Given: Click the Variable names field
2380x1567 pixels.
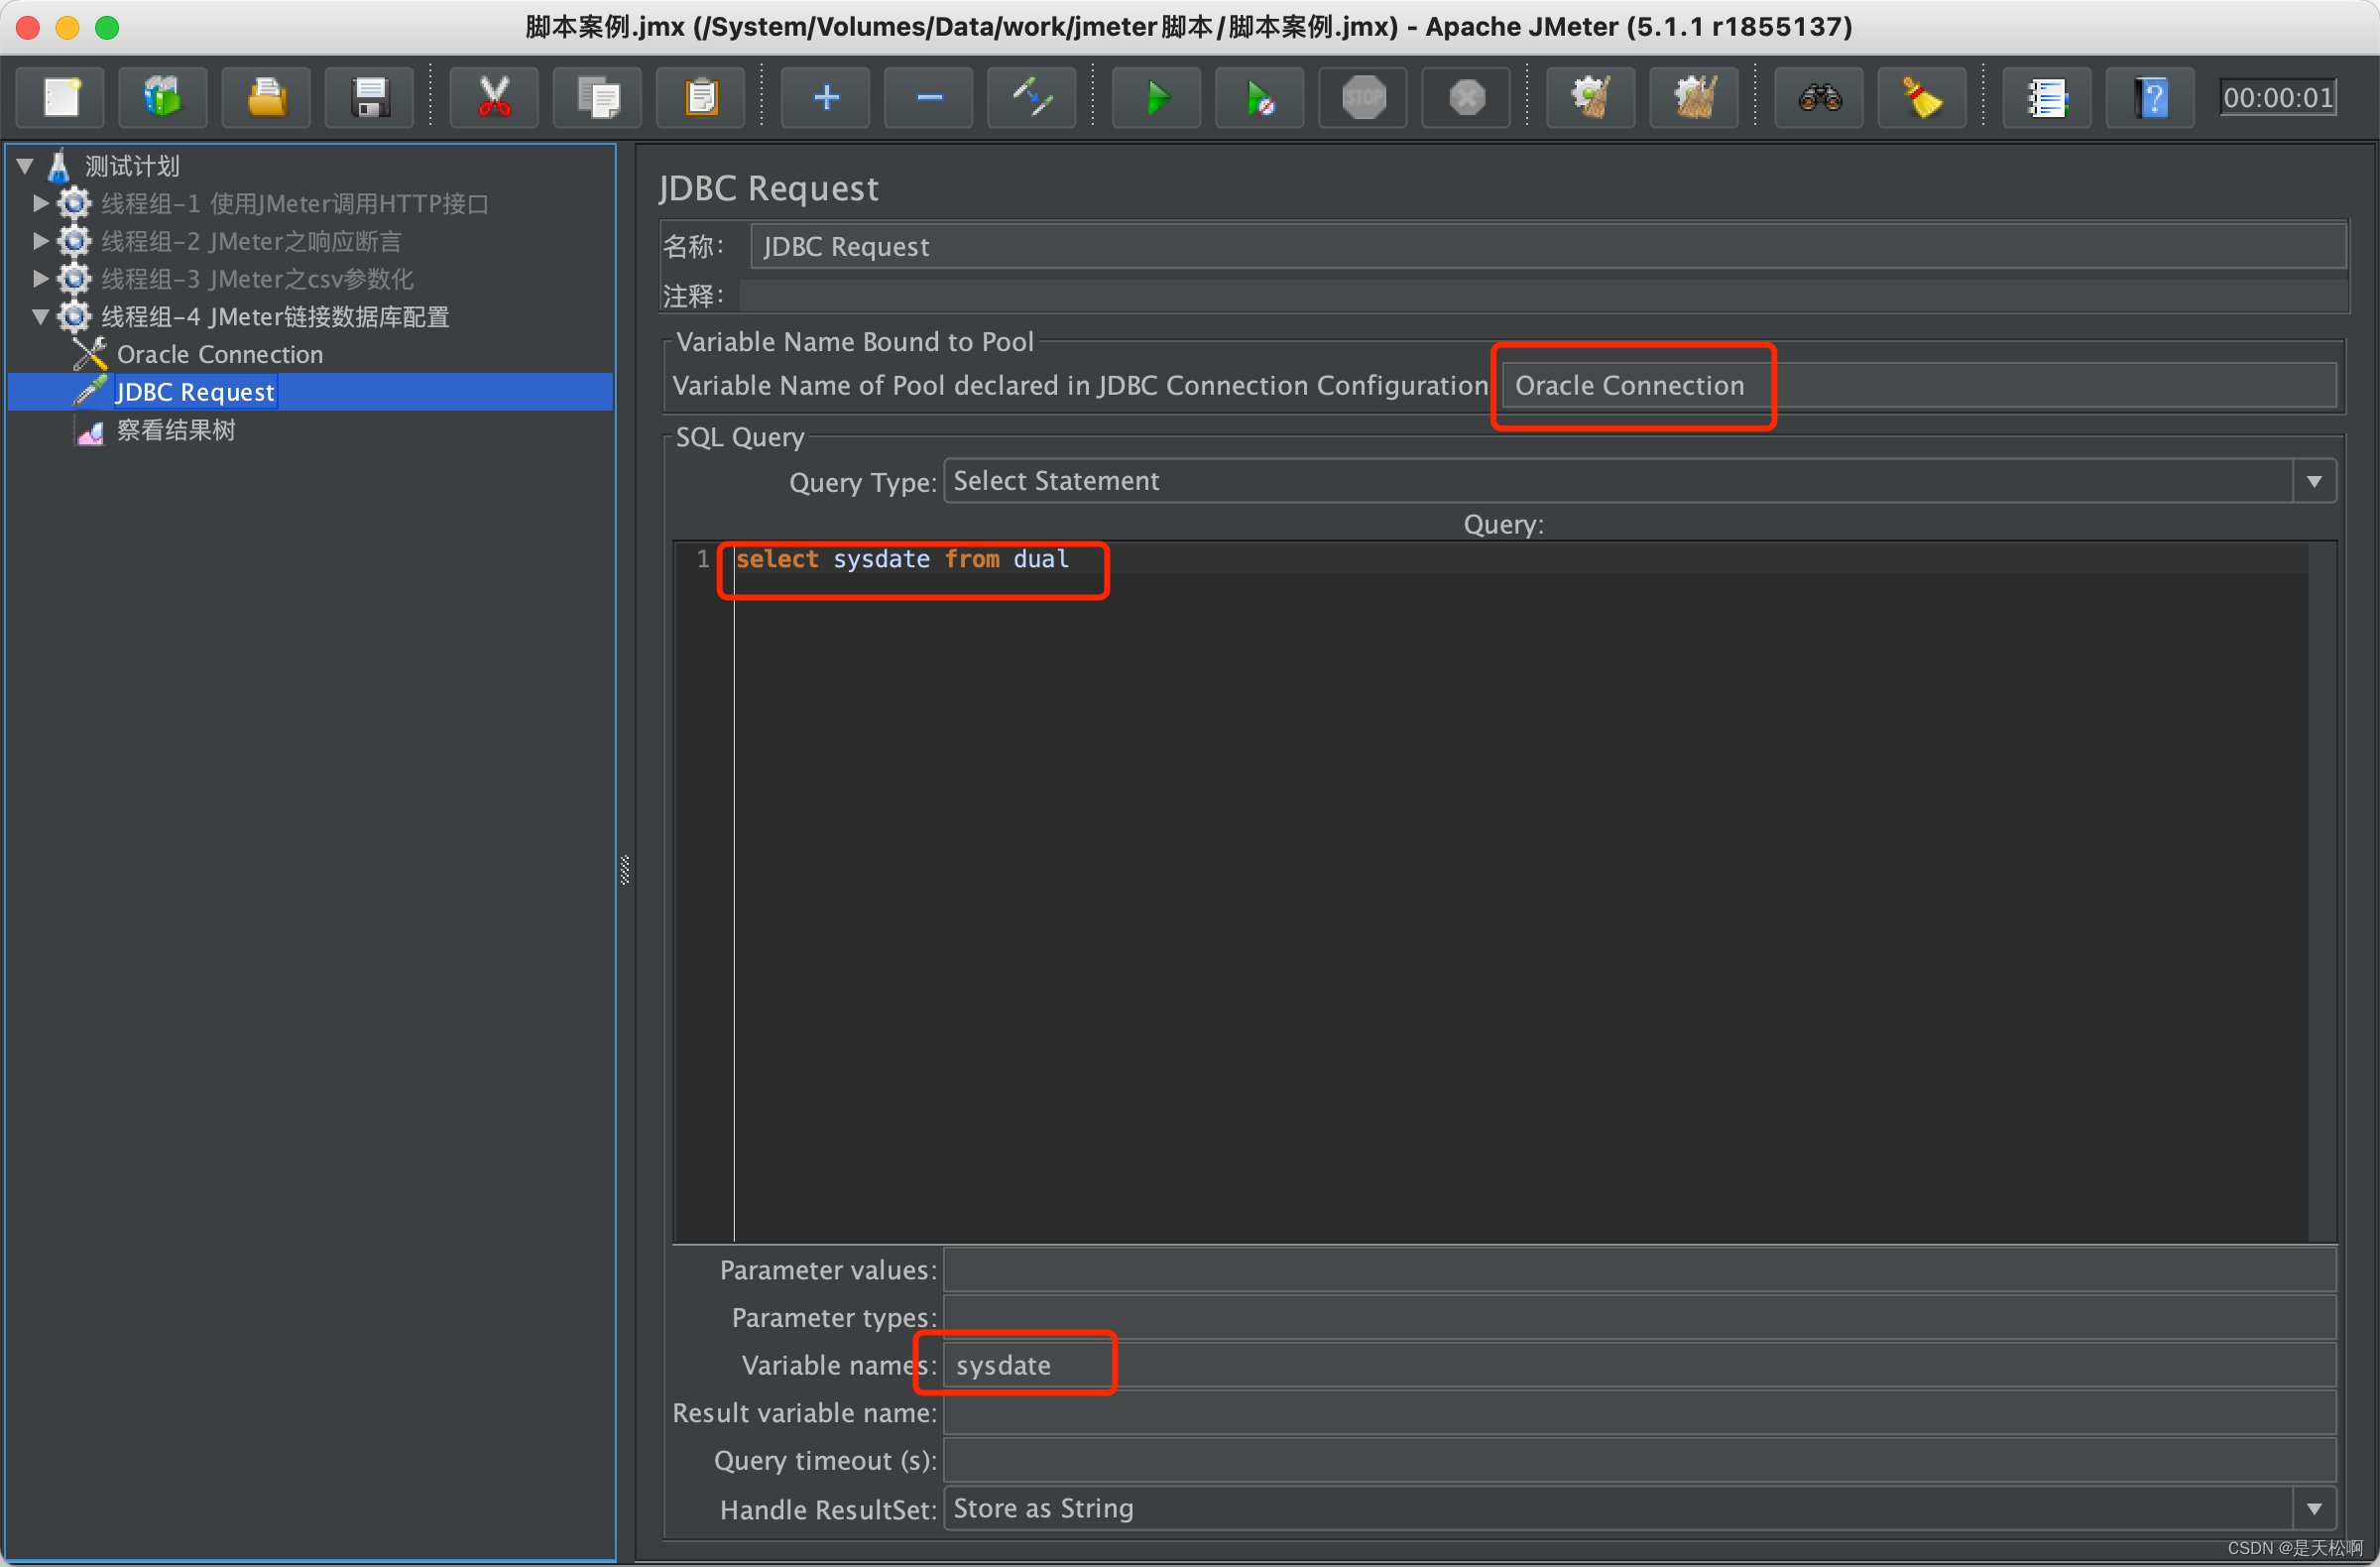Looking at the screenshot, I should tap(1640, 1365).
